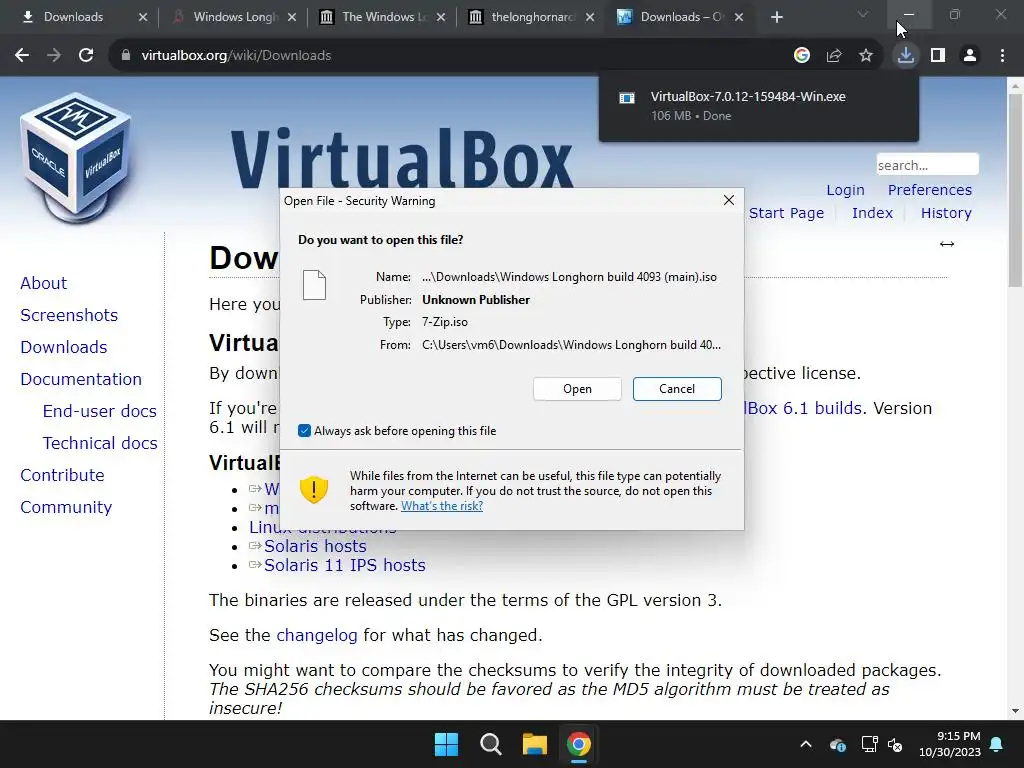The width and height of the screenshot is (1024, 768).
Task: Open a new tab with plus button
Action: coord(776,17)
